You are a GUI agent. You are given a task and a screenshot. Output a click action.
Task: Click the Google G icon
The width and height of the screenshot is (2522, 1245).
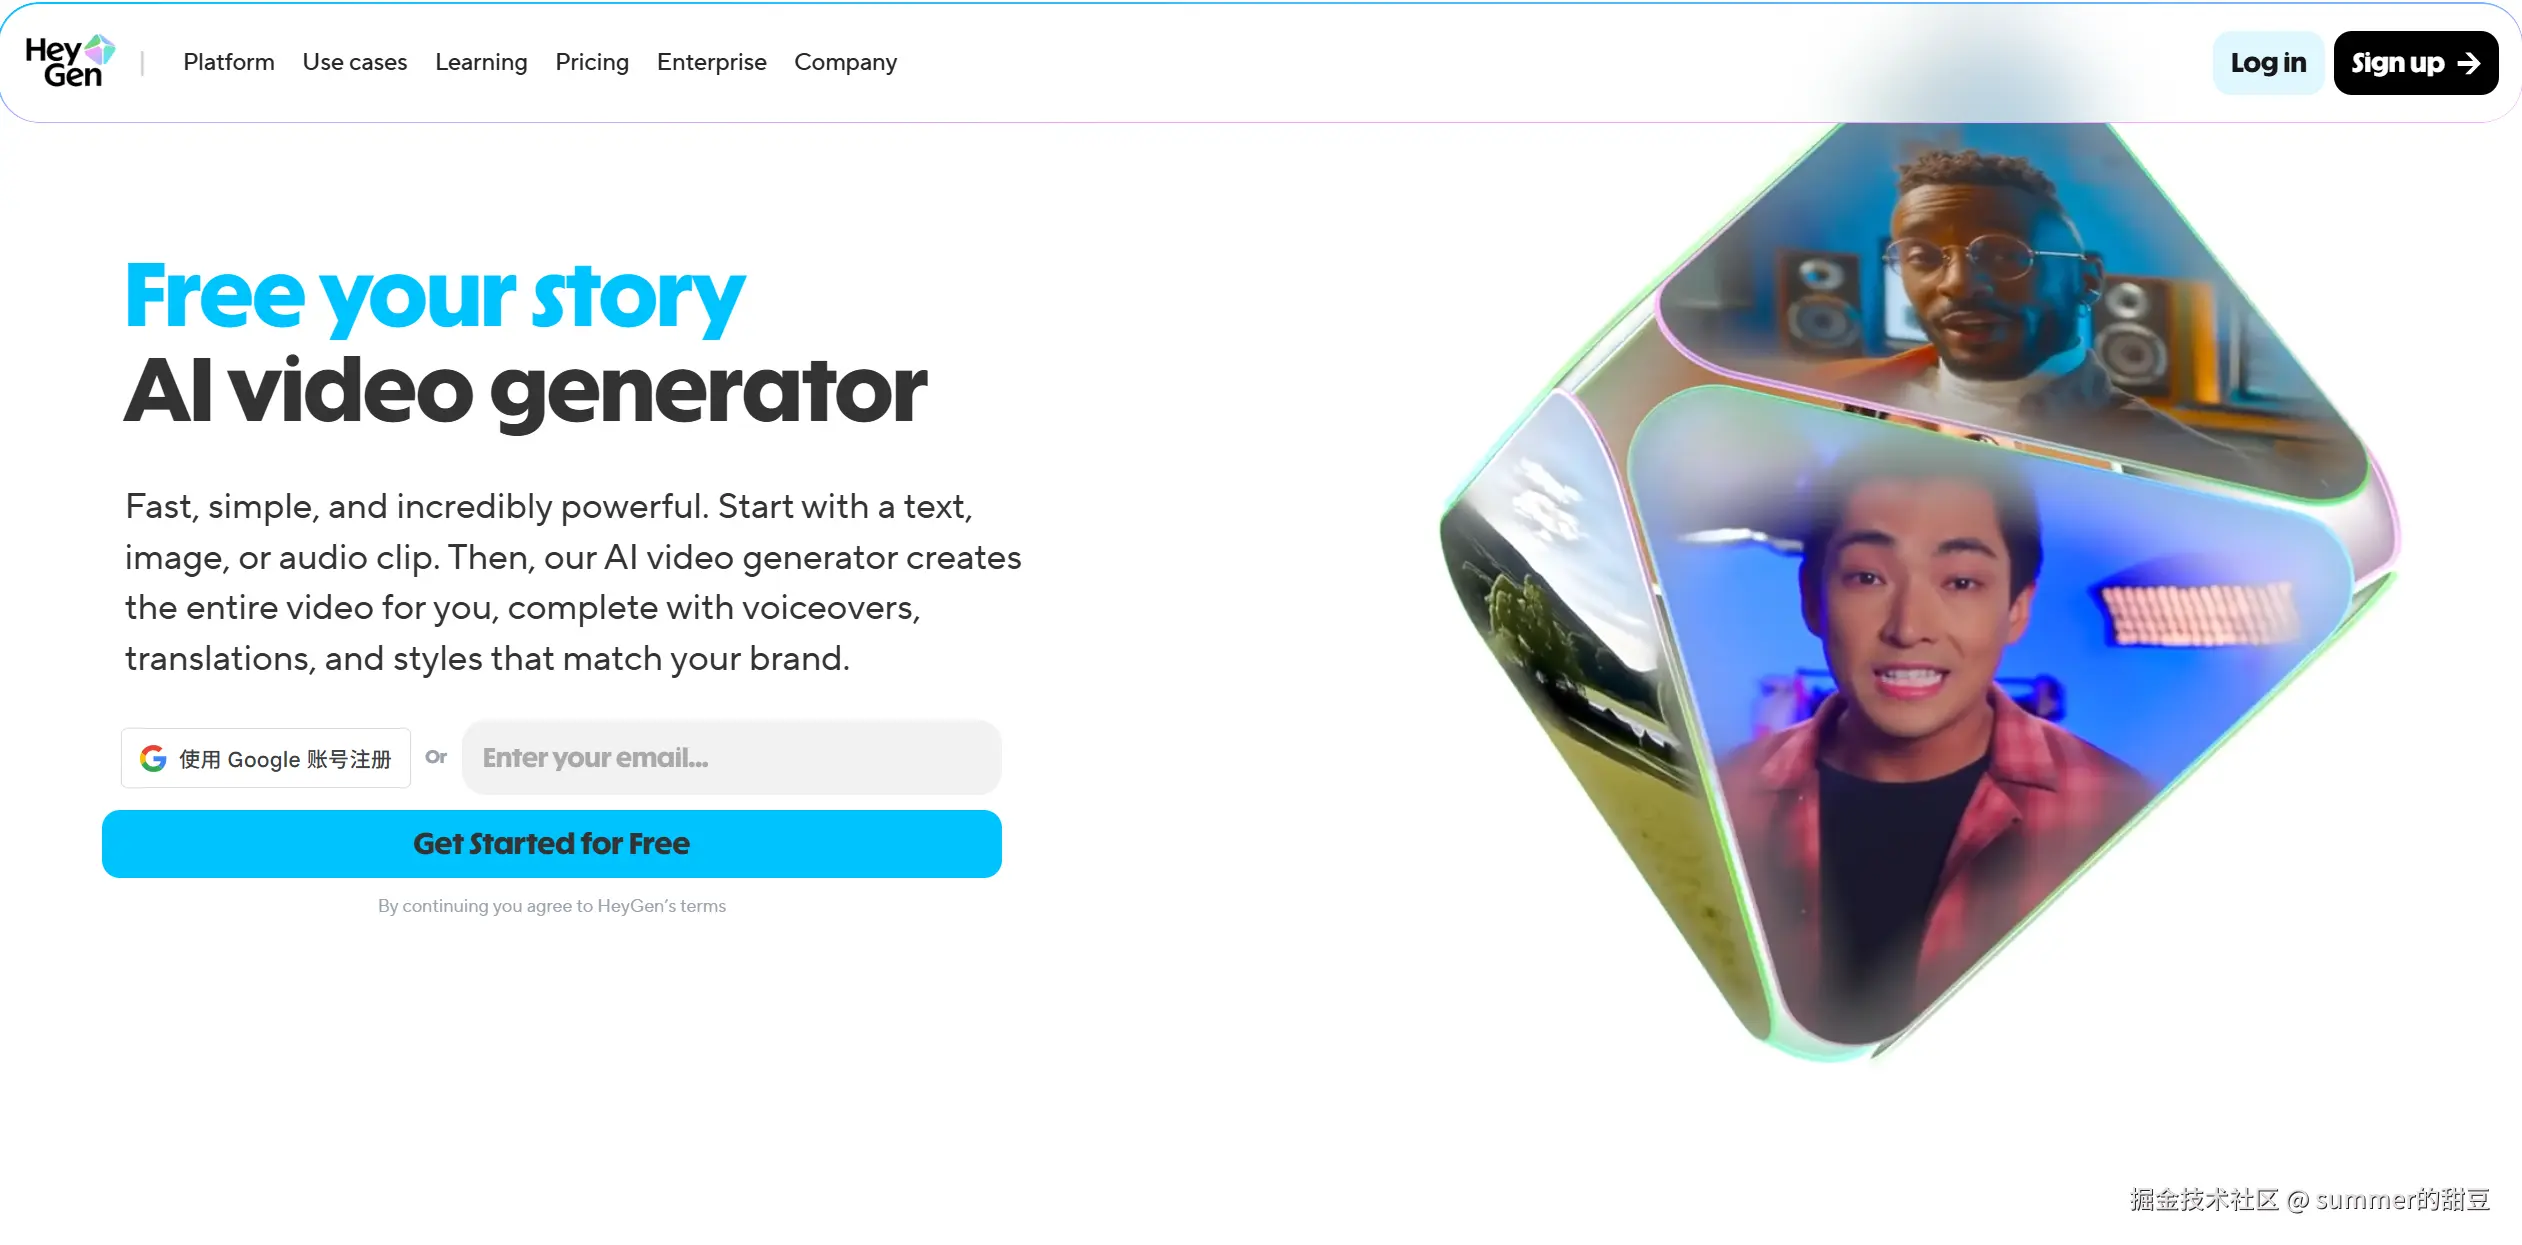153,759
